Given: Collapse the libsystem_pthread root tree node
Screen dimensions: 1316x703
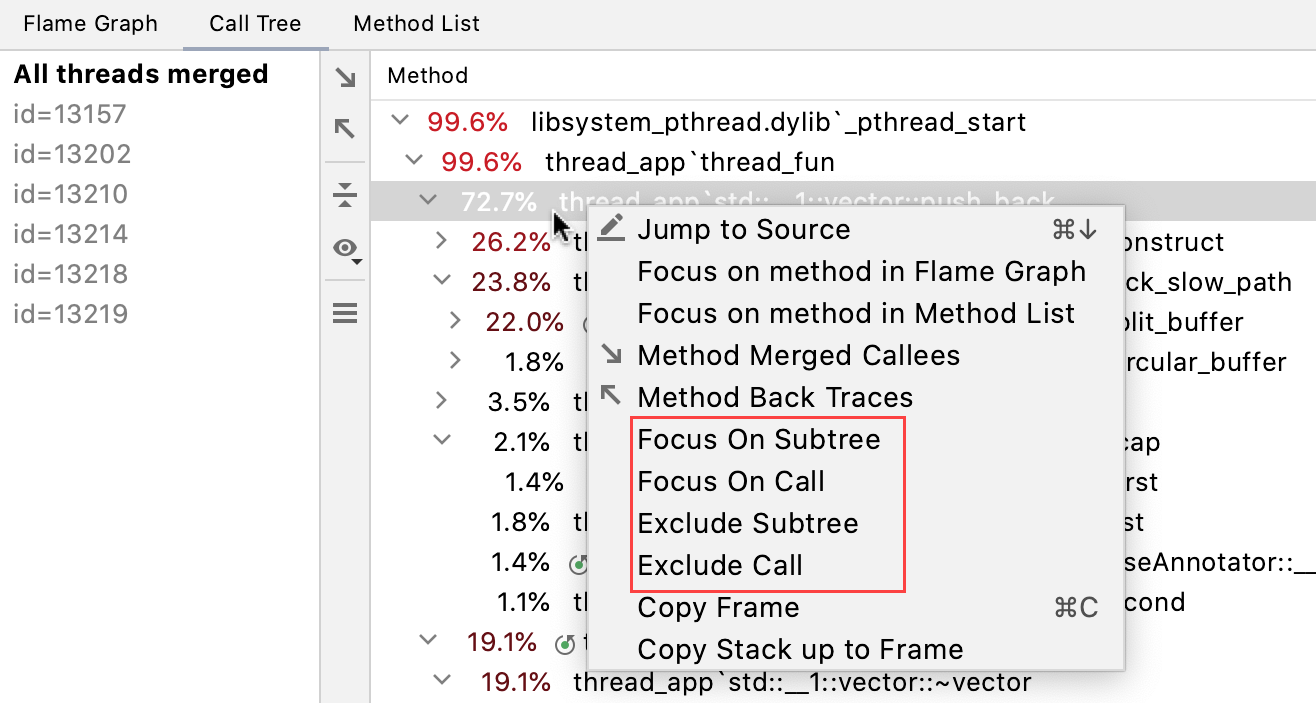Looking at the screenshot, I should tap(400, 119).
